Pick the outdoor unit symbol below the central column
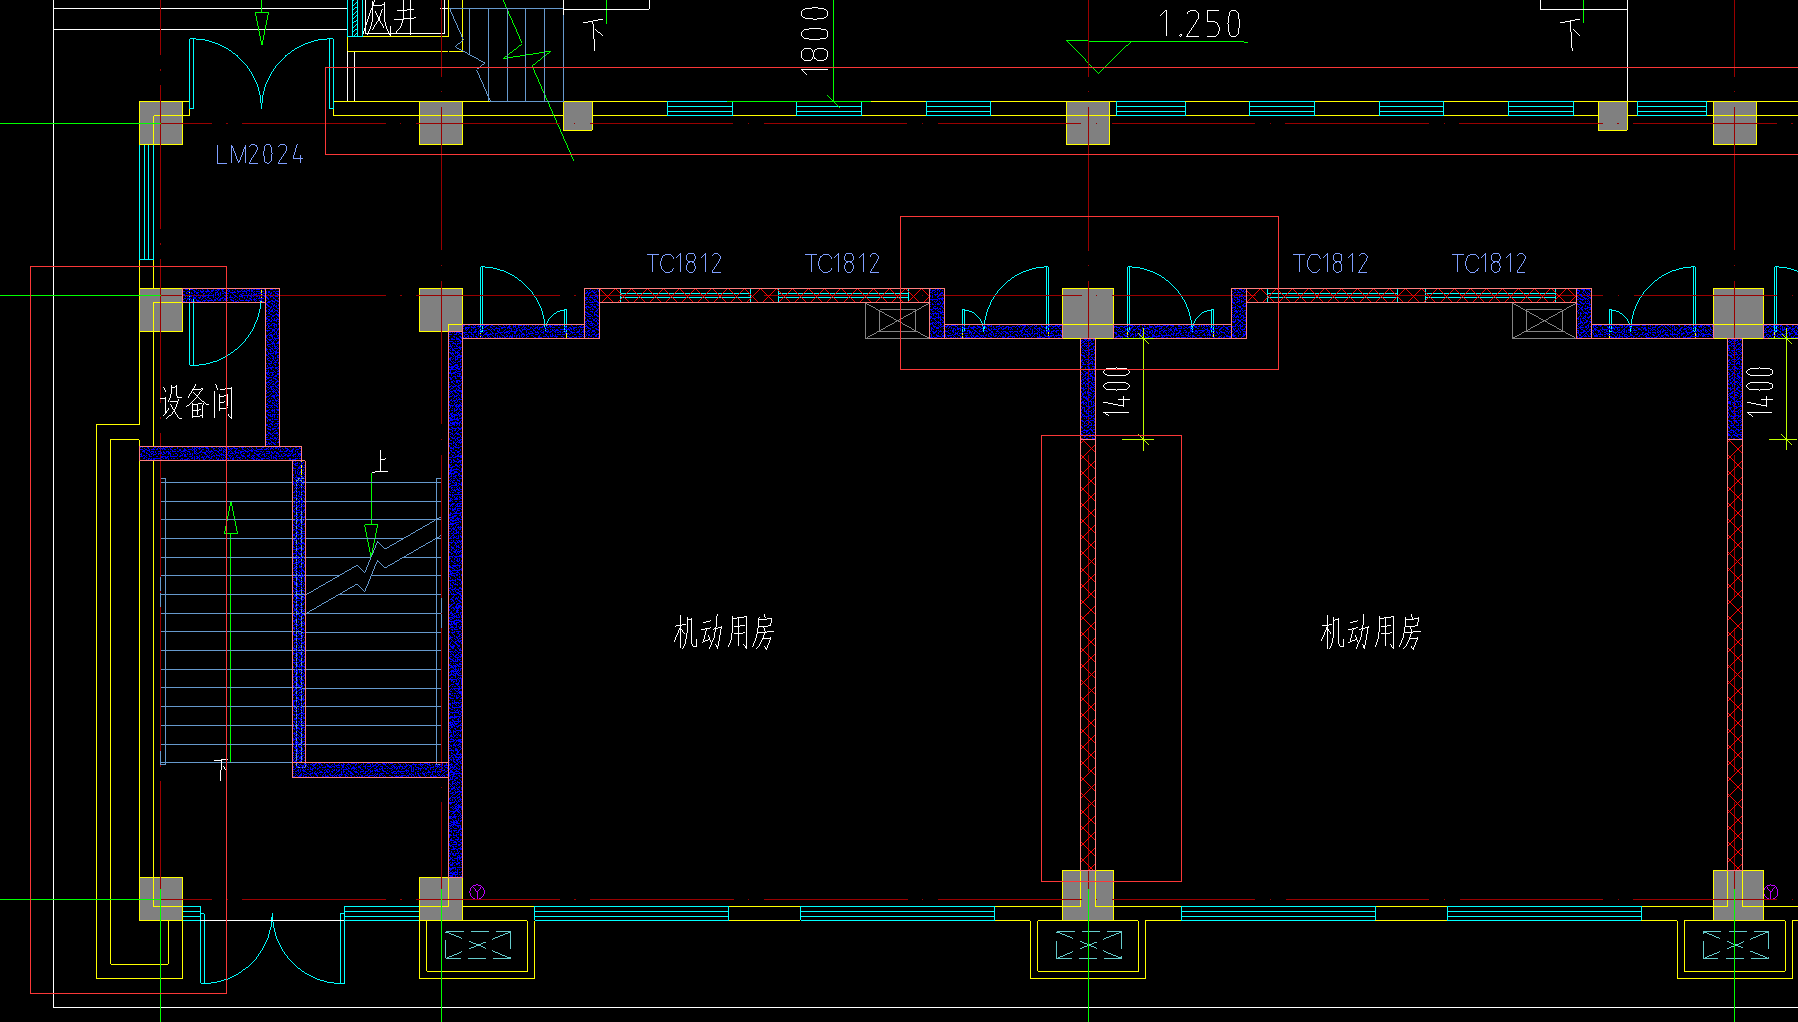This screenshot has height=1022, width=1798. 1088,947
